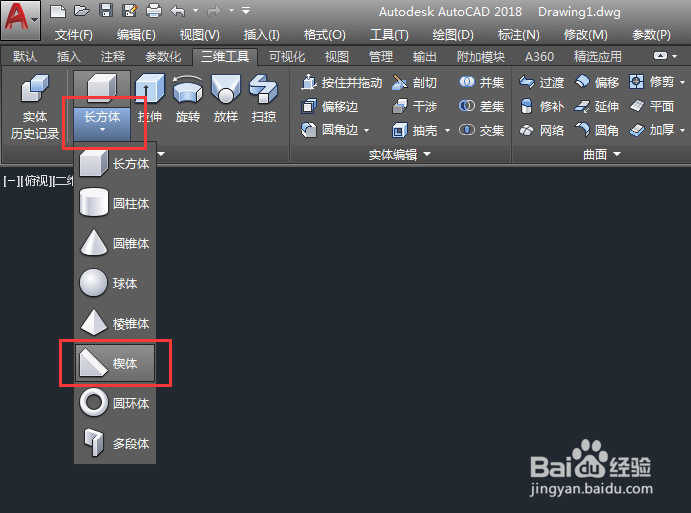Open the 文件(F) menu

[74, 35]
